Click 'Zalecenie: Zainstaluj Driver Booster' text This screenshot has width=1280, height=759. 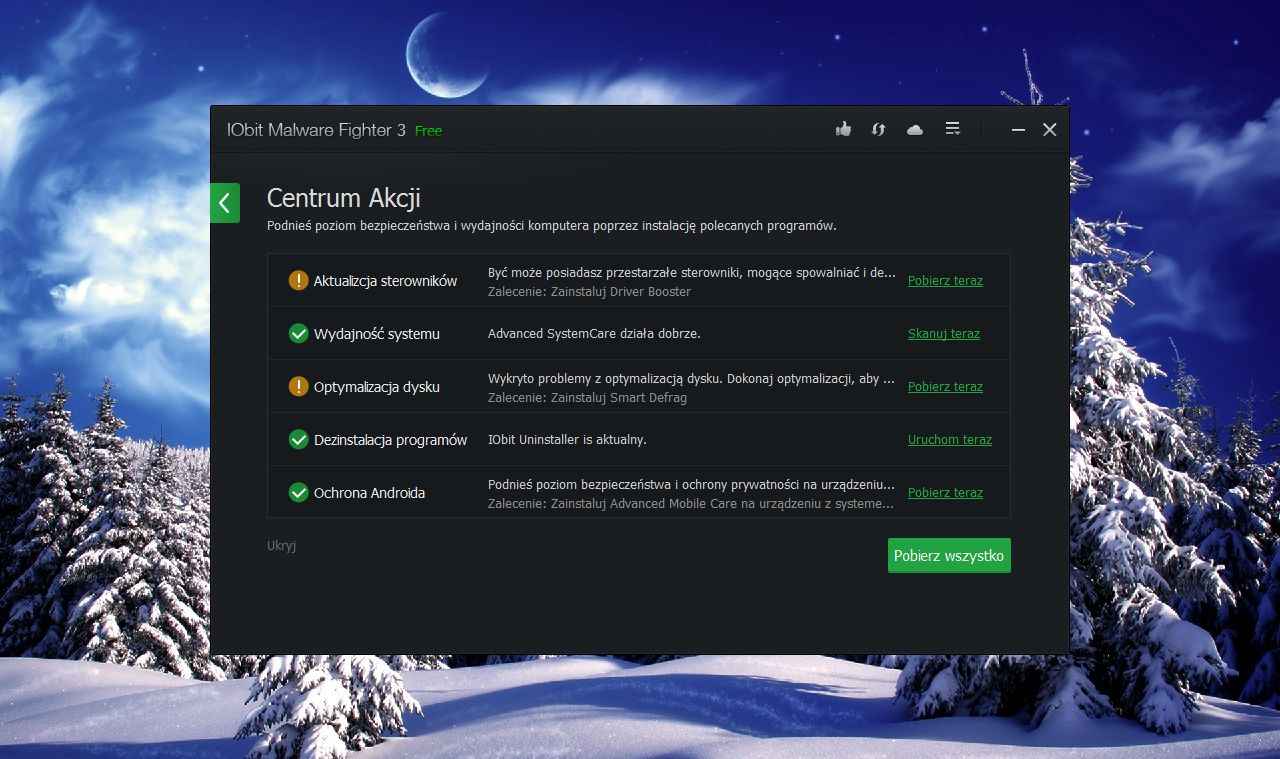[589, 292]
